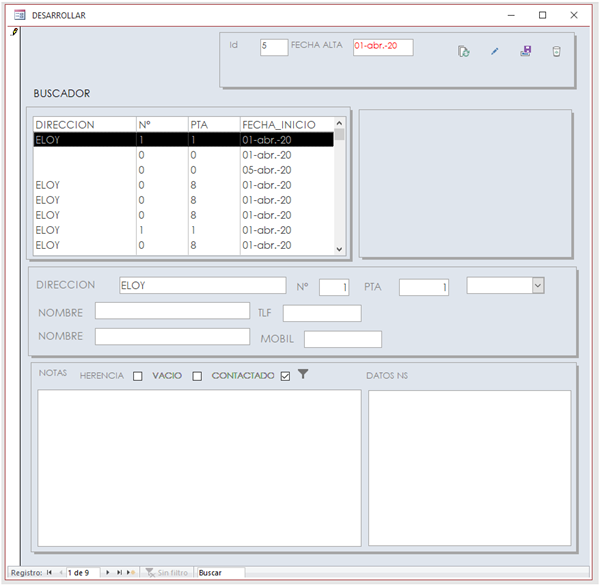Click the refresh/duplicate record icon

[x=464, y=51]
